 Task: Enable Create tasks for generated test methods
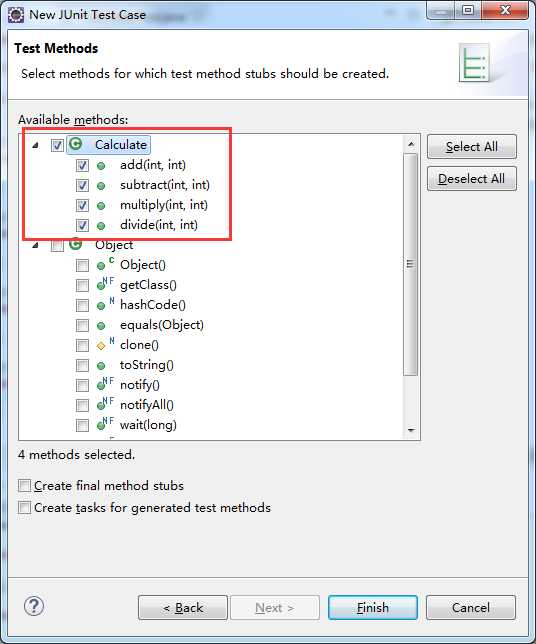point(24,508)
